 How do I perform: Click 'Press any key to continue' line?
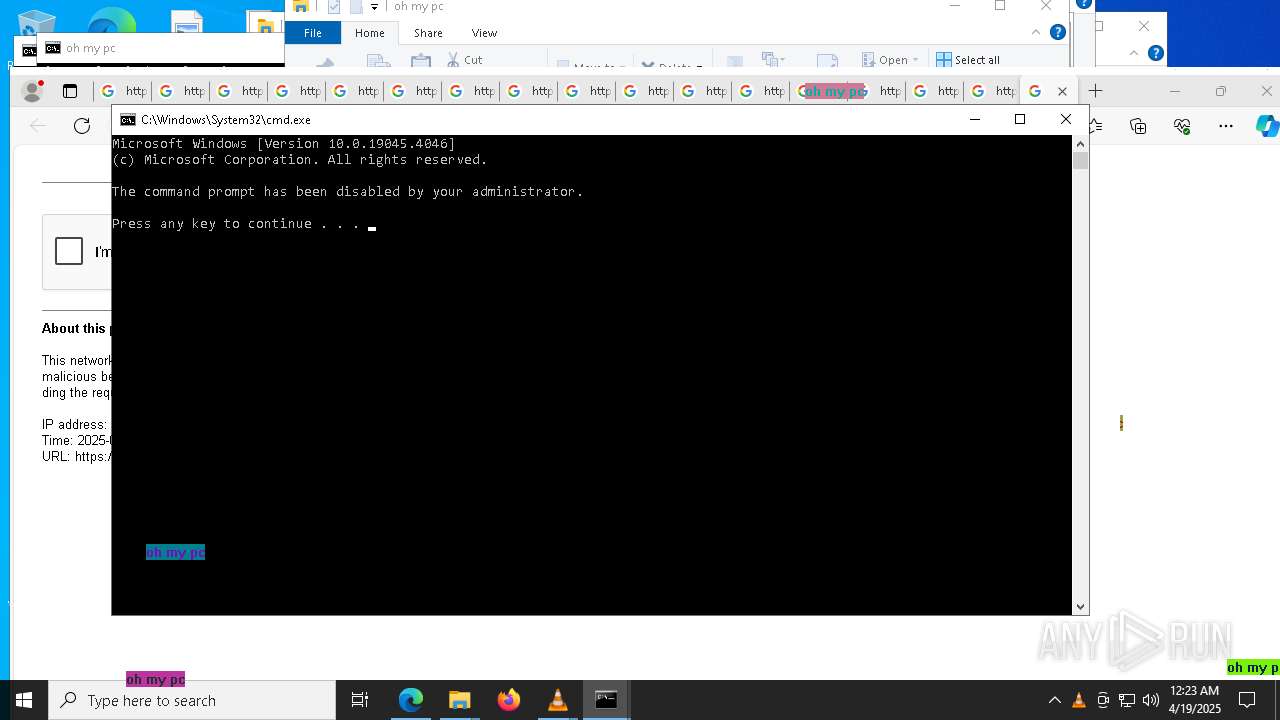click(235, 223)
